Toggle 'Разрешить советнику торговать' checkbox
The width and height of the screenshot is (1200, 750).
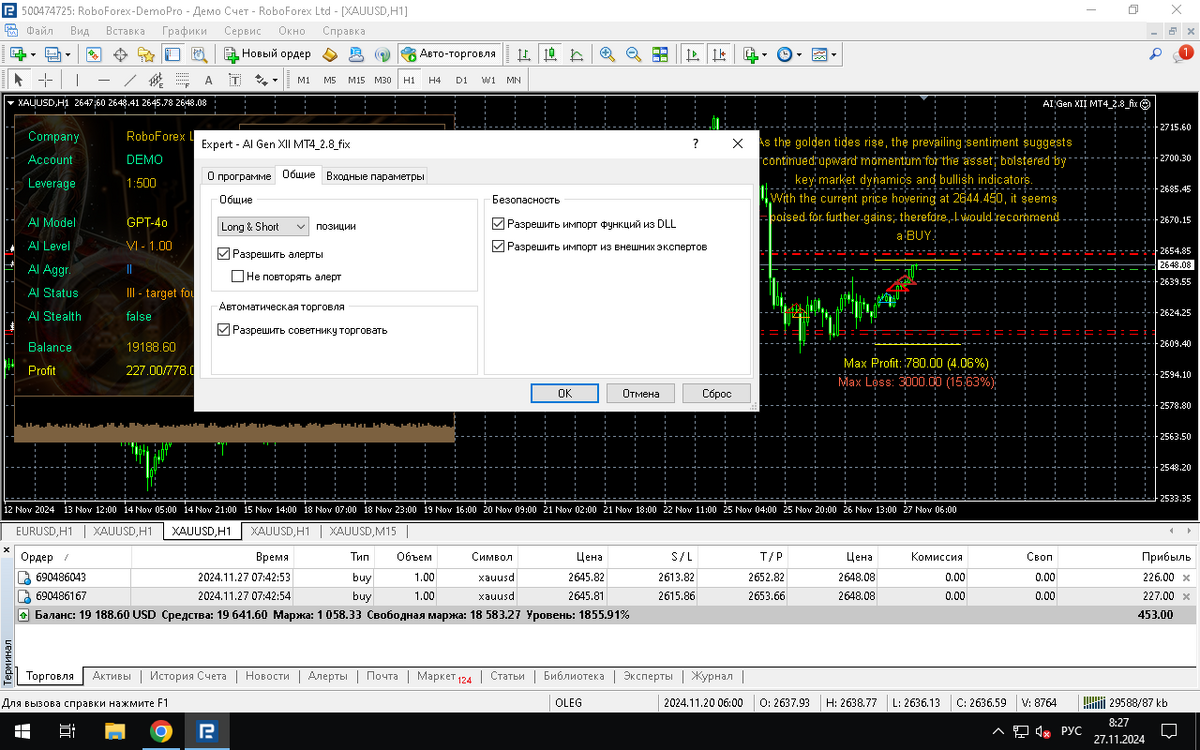224,330
